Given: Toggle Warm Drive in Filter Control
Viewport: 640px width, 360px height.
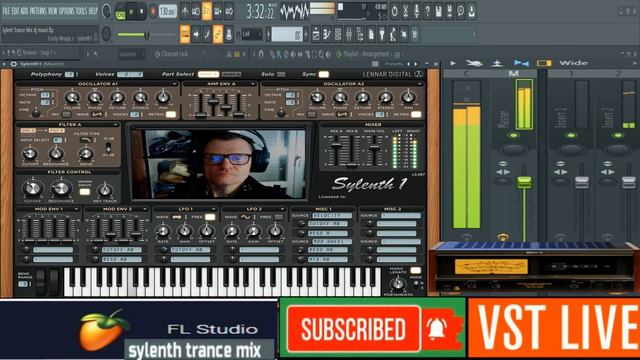Looking at the screenshot, I should pyautogui.click(x=85, y=191).
